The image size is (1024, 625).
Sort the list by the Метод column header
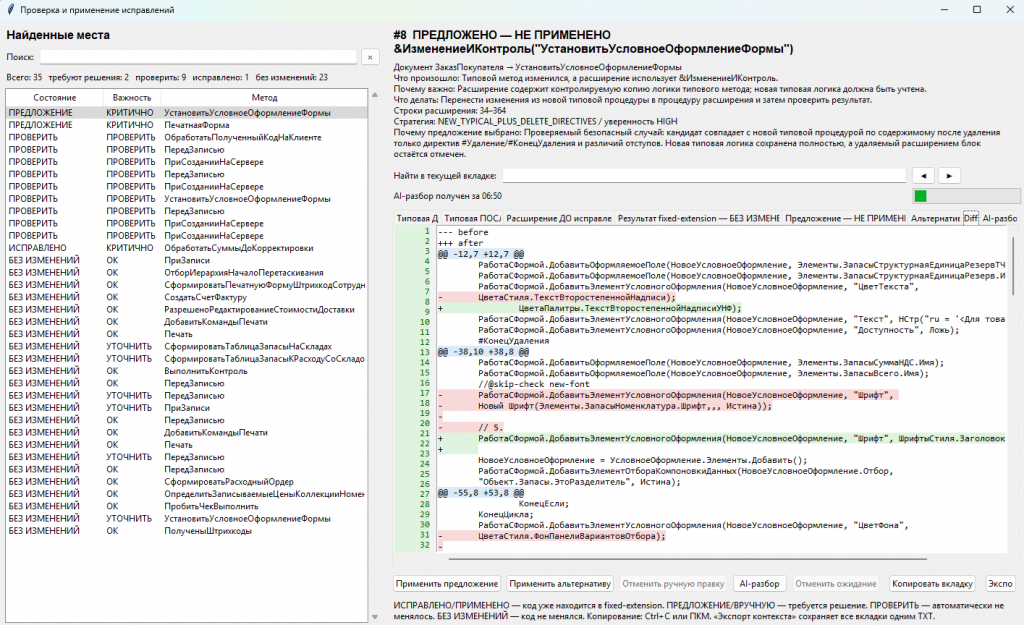264,97
